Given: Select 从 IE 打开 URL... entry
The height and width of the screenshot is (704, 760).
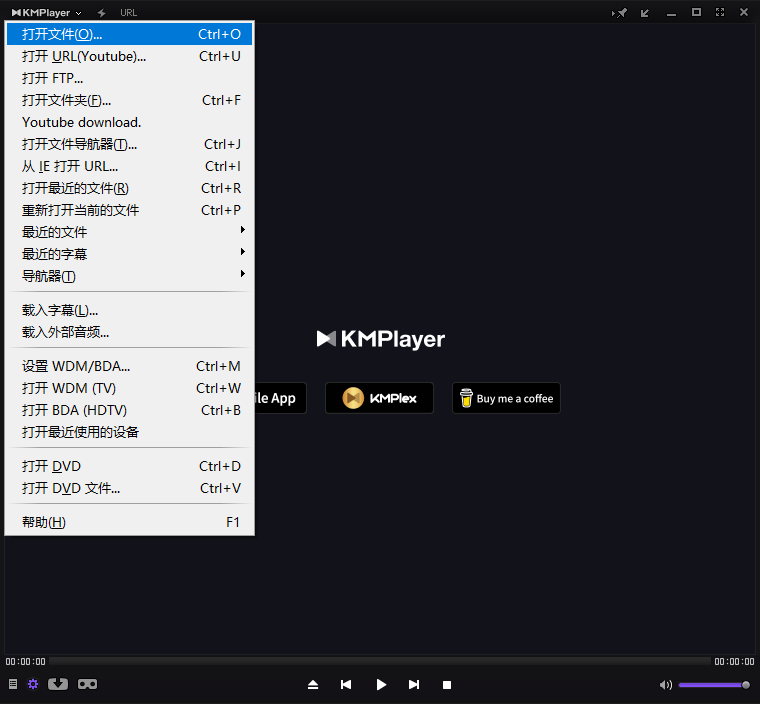Looking at the screenshot, I should click(129, 166).
